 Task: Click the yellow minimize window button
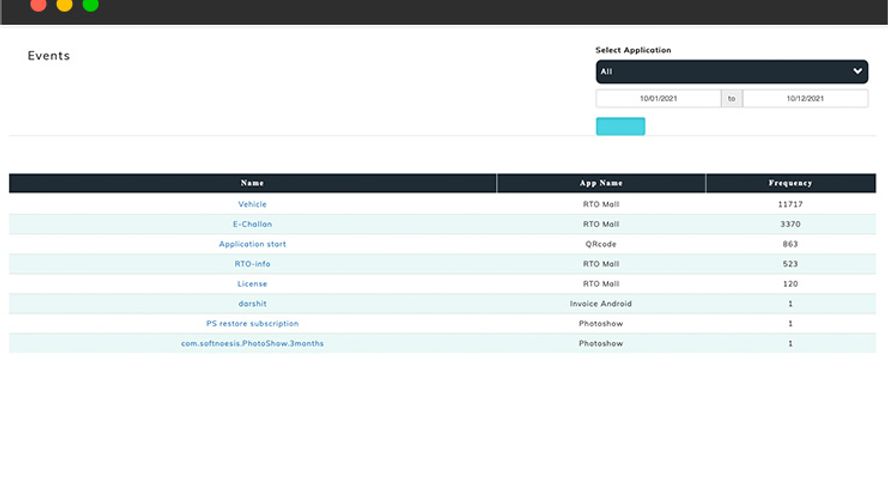[x=64, y=5]
